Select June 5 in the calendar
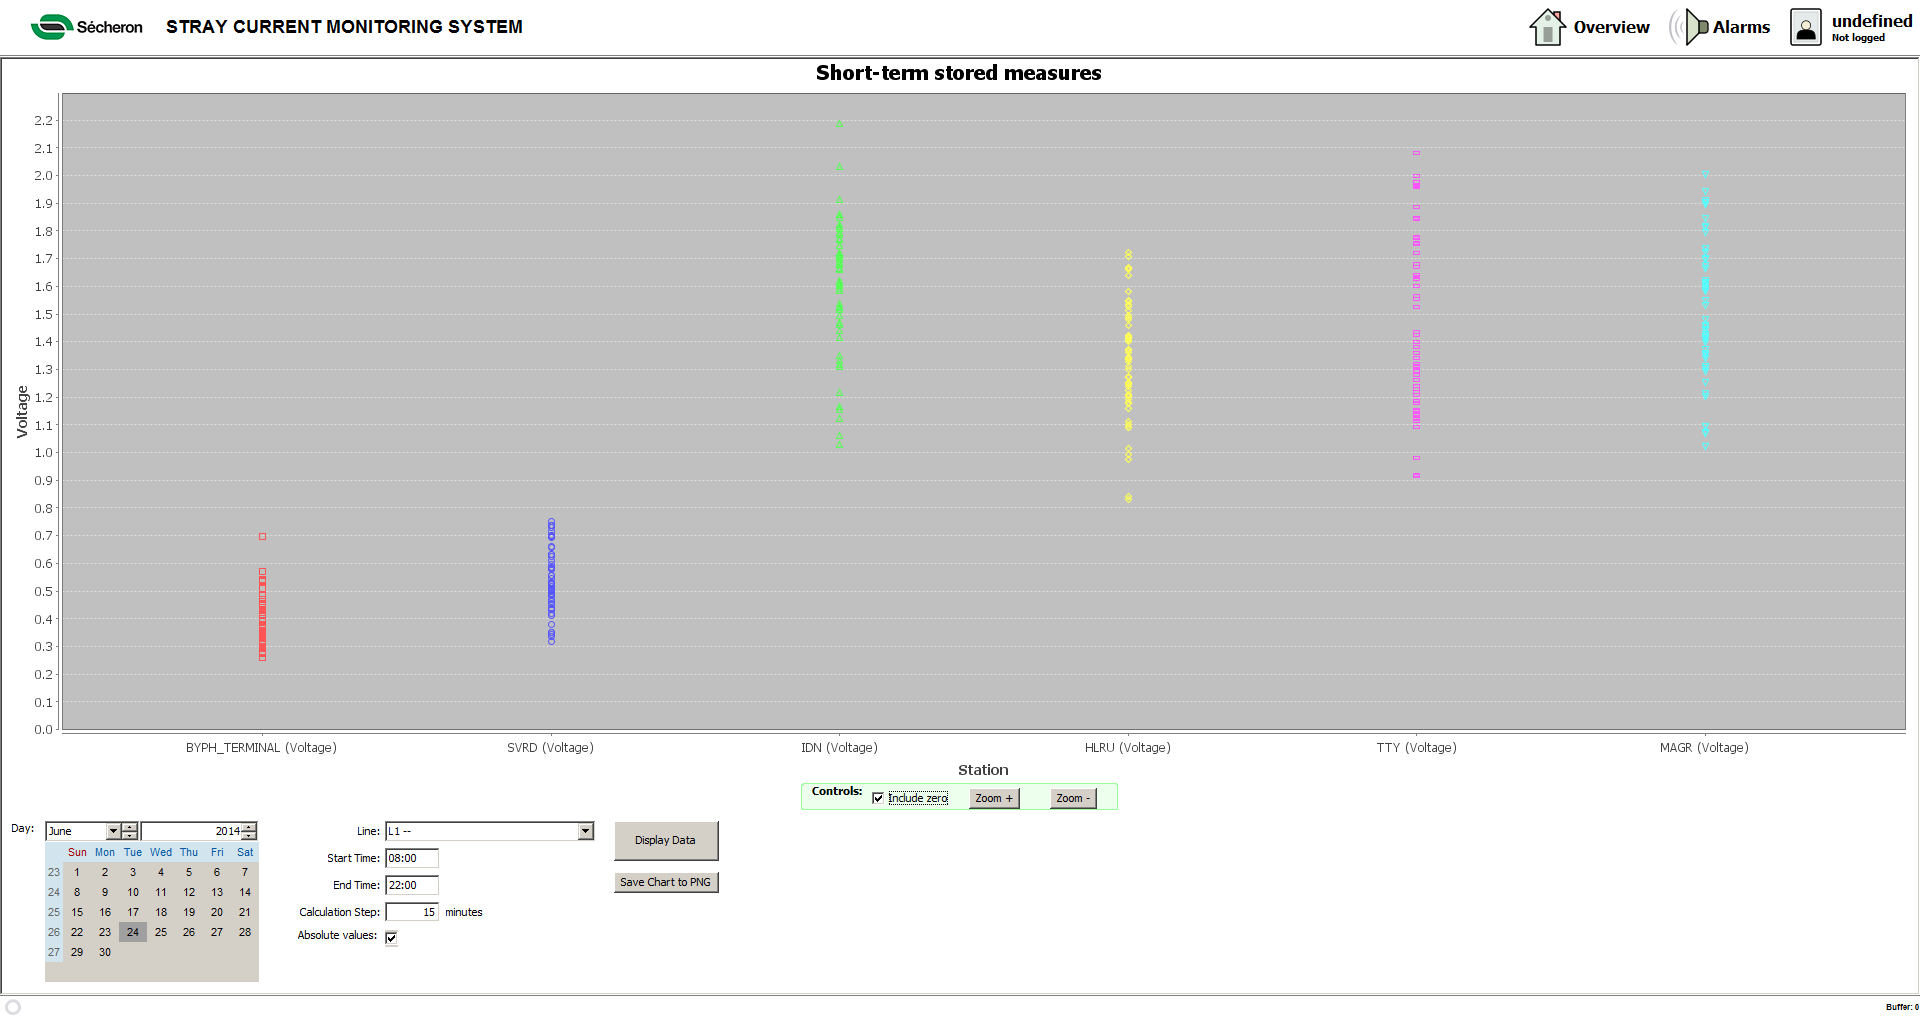This screenshot has width=1920, height=1017. (x=189, y=872)
